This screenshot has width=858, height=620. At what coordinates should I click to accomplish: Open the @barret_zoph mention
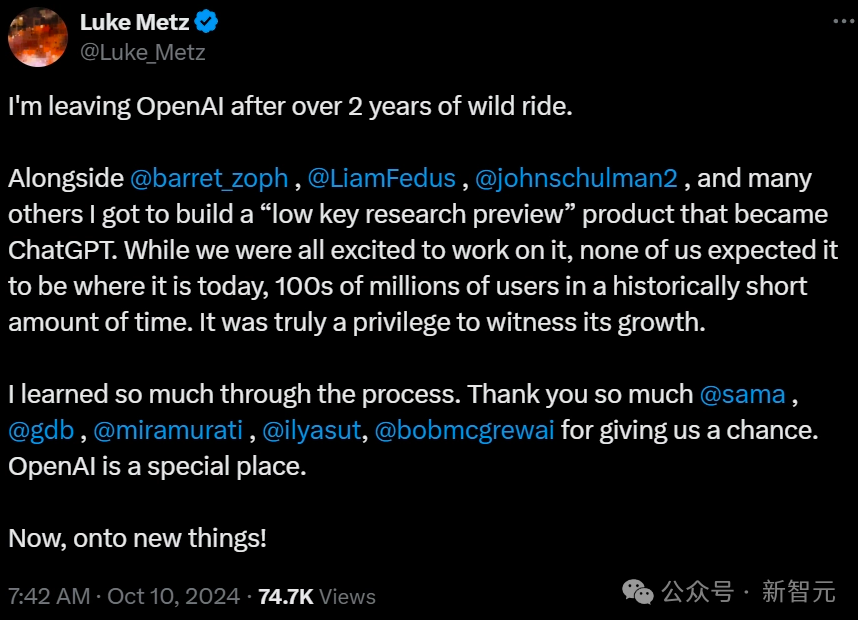coord(209,179)
